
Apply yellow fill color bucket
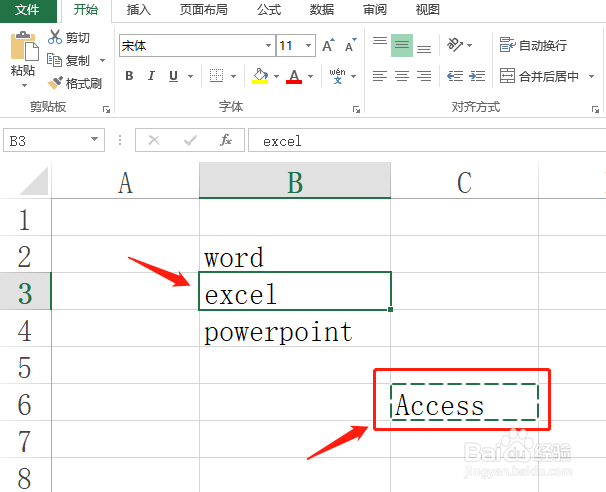pyautogui.click(x=260, y=76)
